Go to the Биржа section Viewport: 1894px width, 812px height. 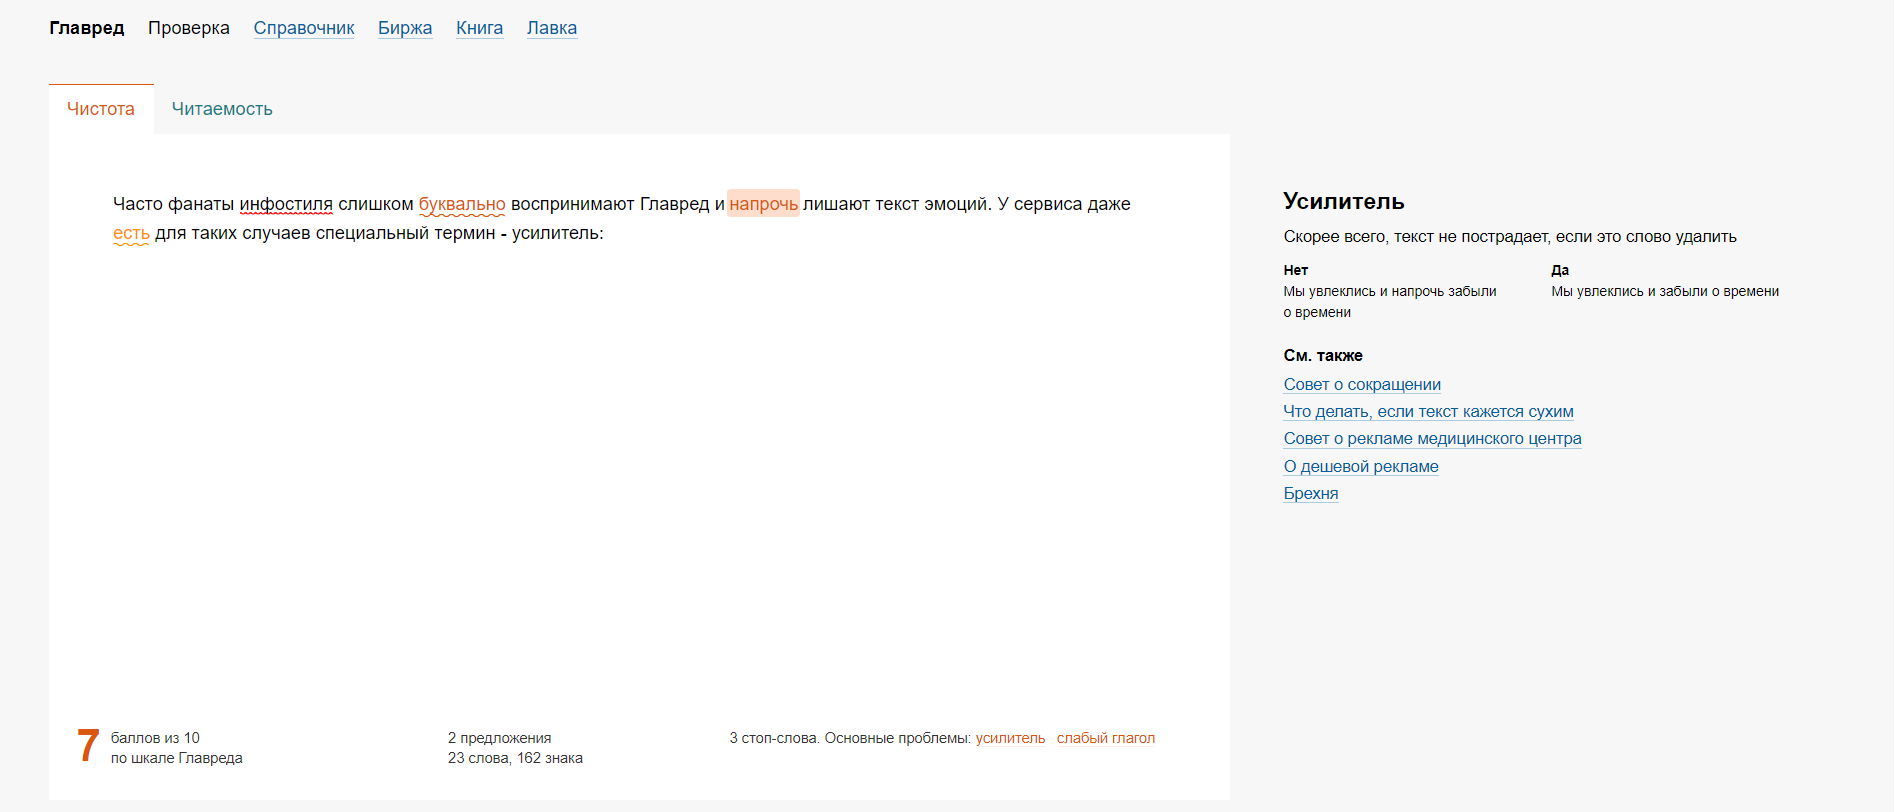(405, 28)
